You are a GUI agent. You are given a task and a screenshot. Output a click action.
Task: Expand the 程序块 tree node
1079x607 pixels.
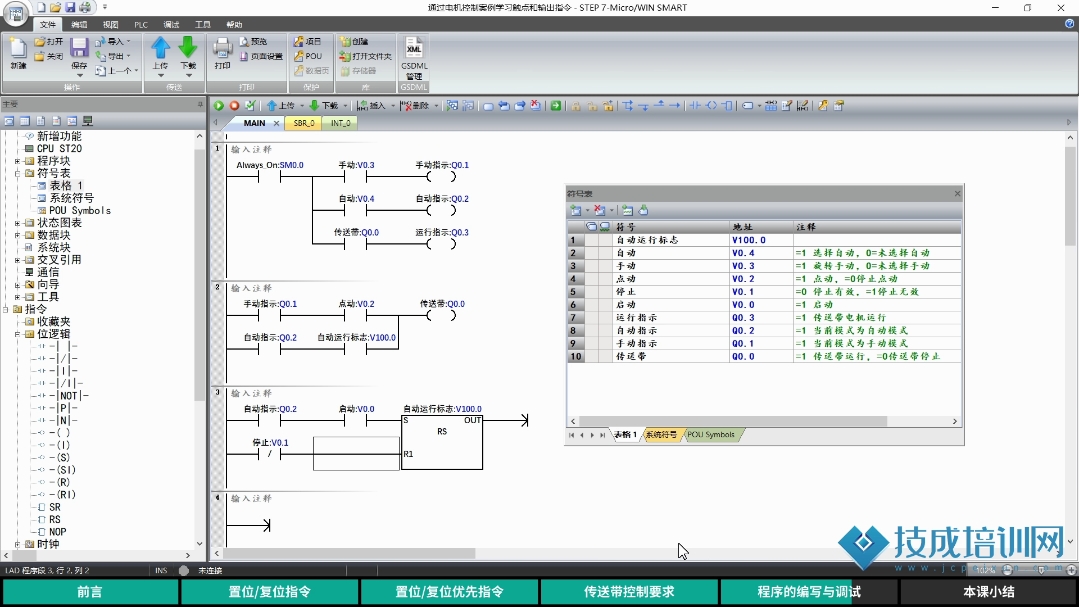tap(18, 161)
